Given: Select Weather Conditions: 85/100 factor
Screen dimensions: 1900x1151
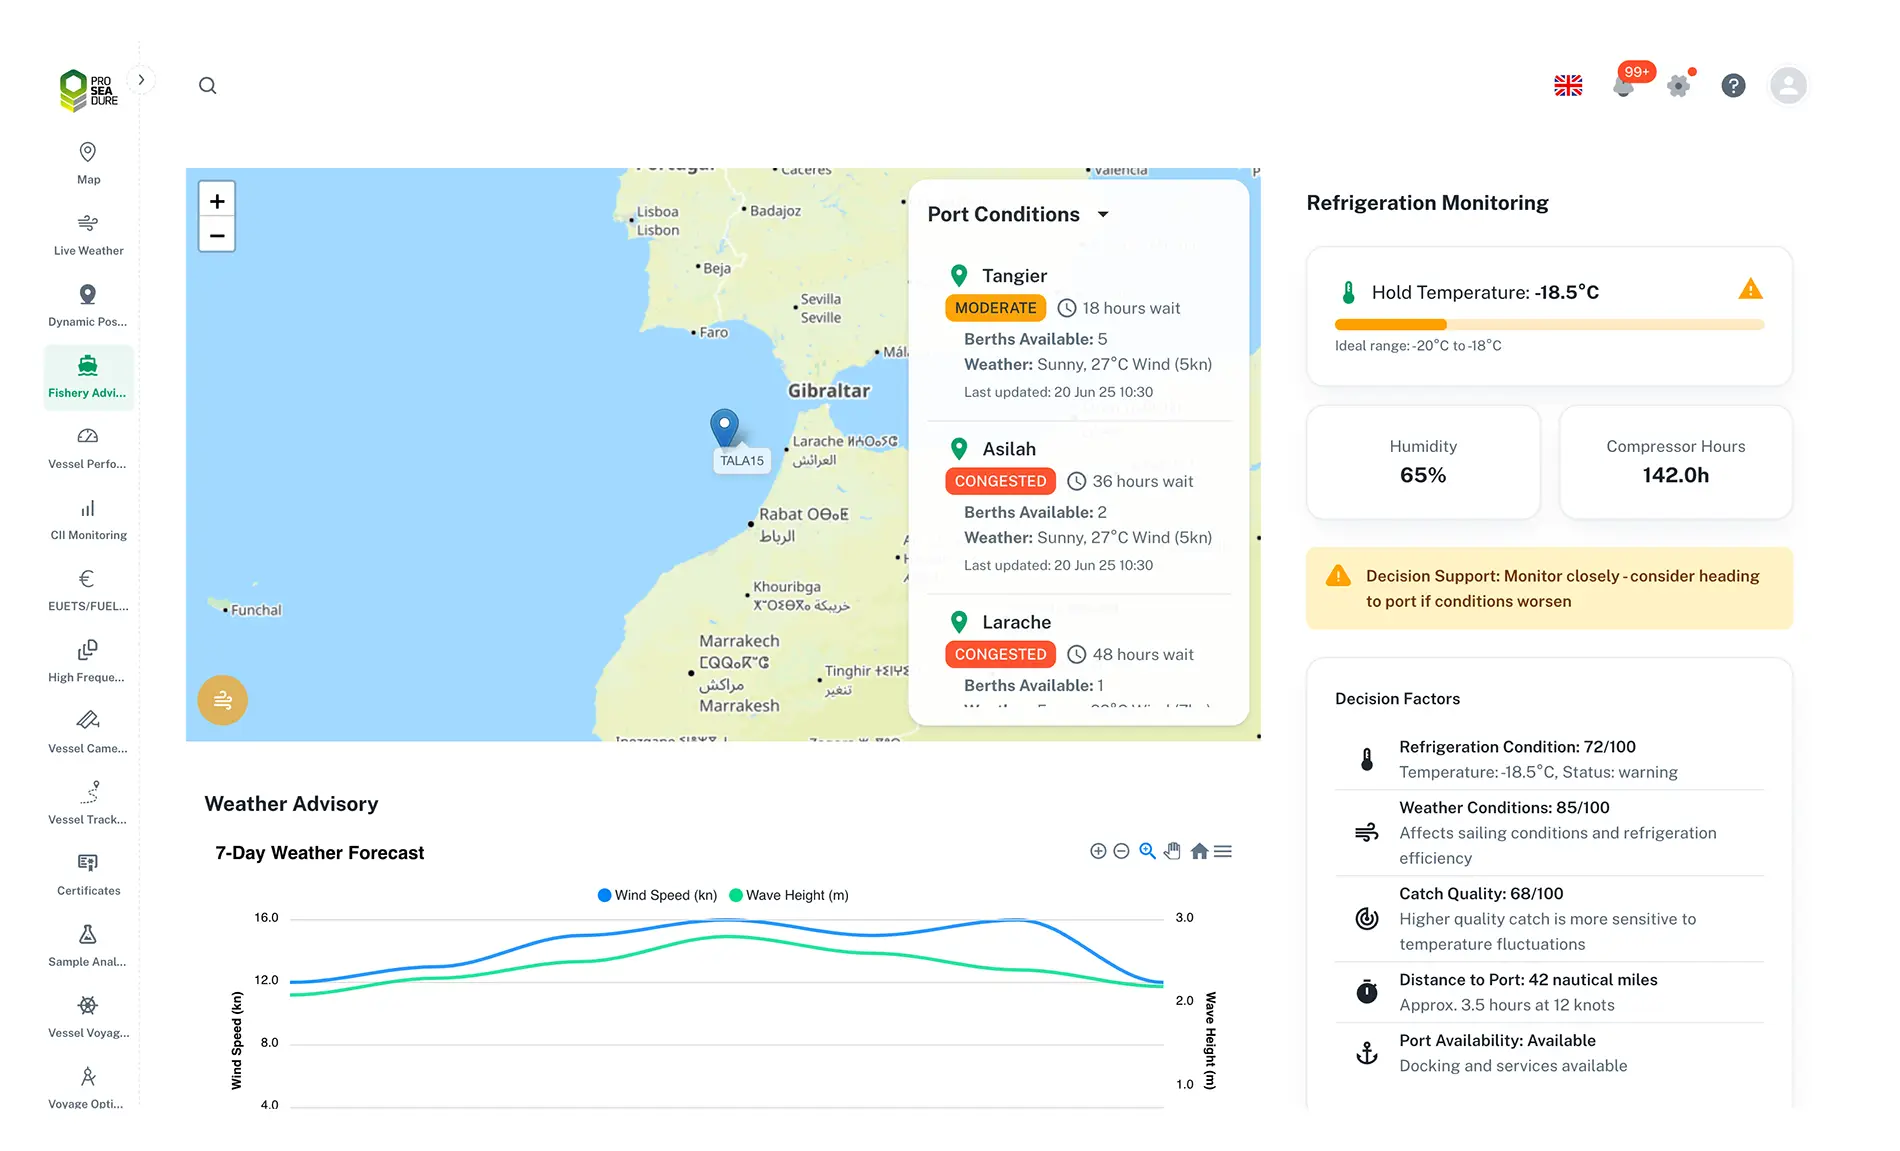Looking at the screenshot, I should pos(1549,832).
